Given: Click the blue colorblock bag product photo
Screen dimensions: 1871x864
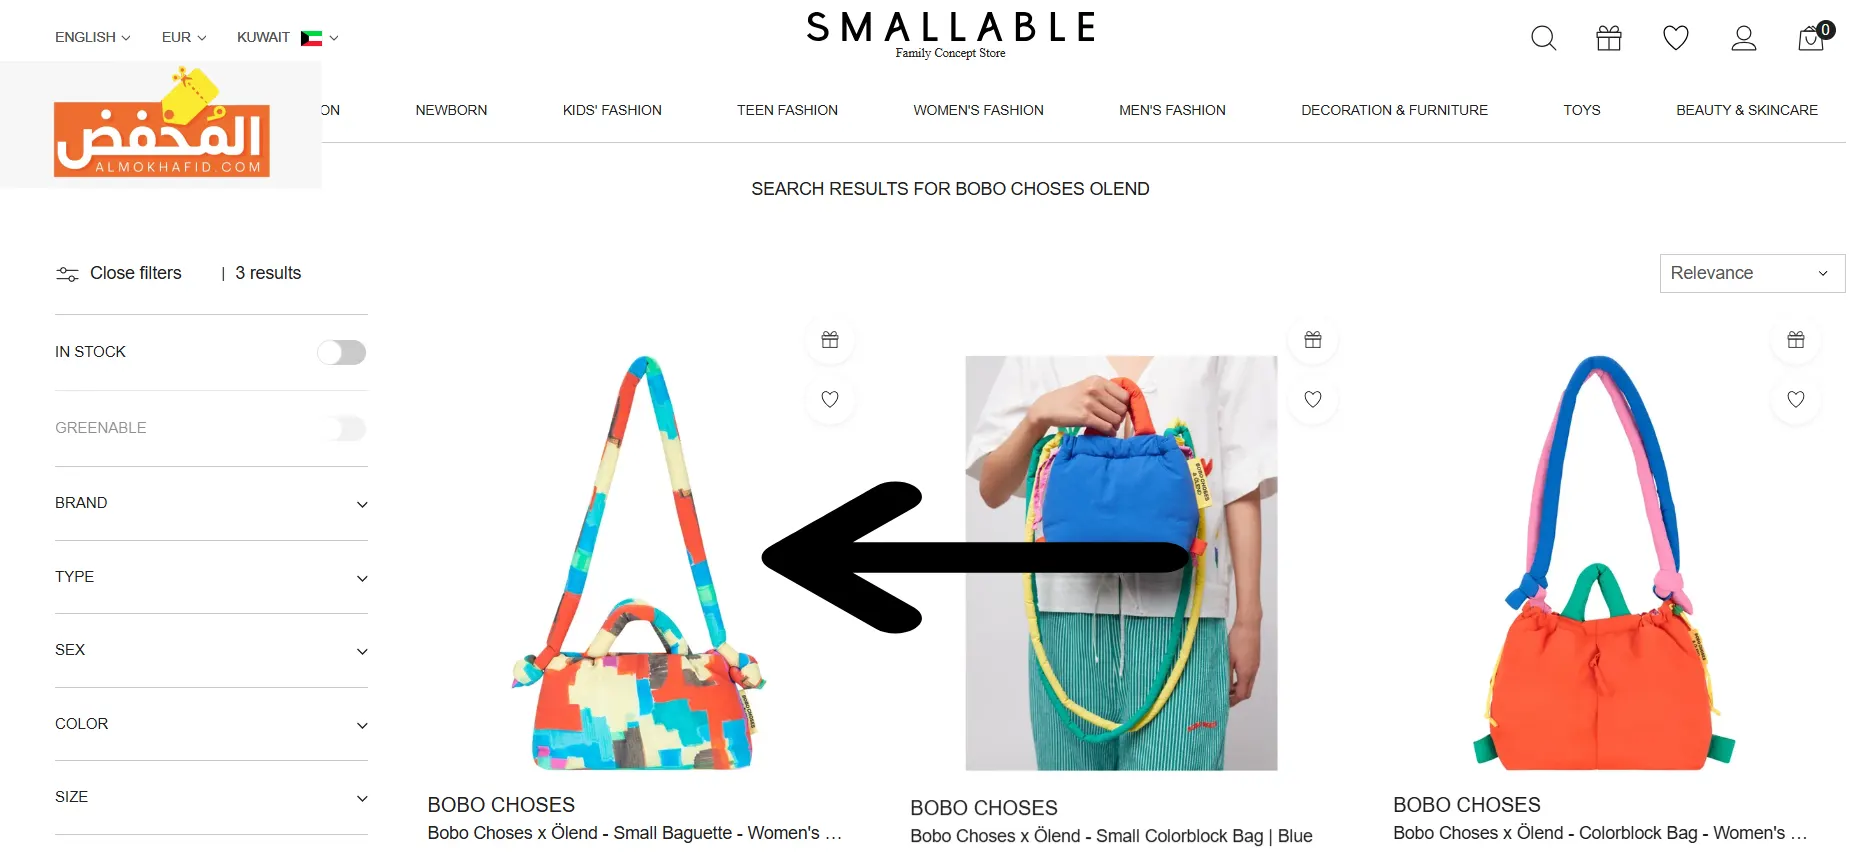Looking at the screenshot, I should [1121, 563].
